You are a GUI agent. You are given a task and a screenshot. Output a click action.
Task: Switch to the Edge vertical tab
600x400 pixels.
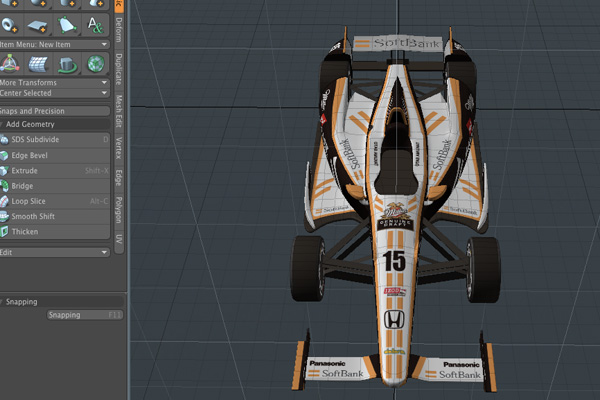click(119, 178)
